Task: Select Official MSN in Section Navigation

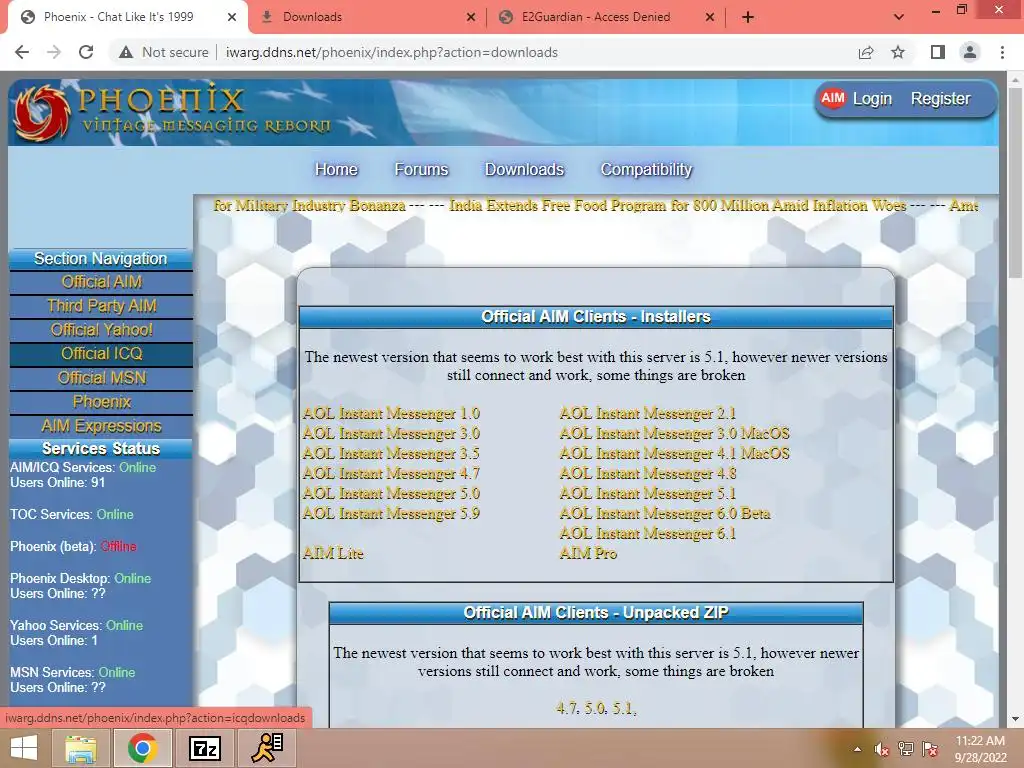Action: coord(101,378)
